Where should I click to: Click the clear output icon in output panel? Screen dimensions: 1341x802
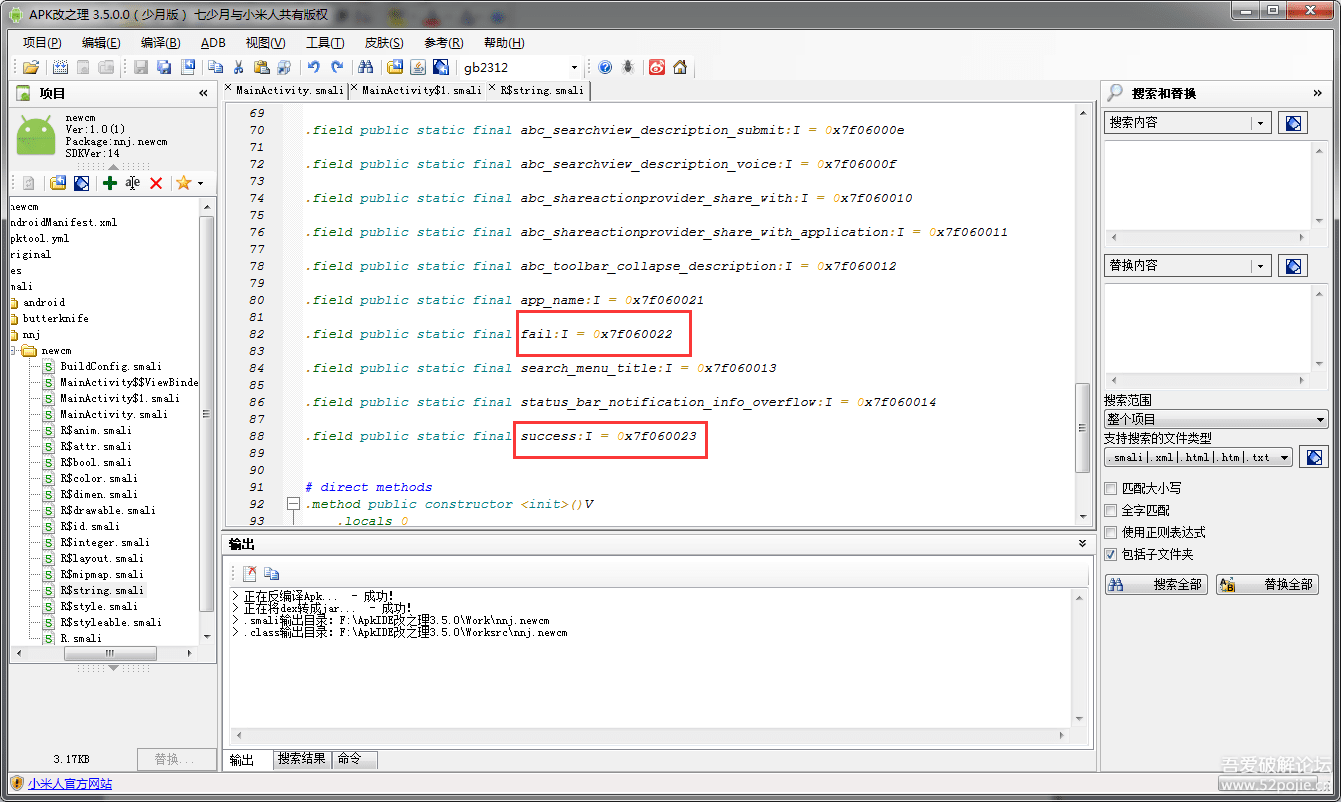point(251,573)
